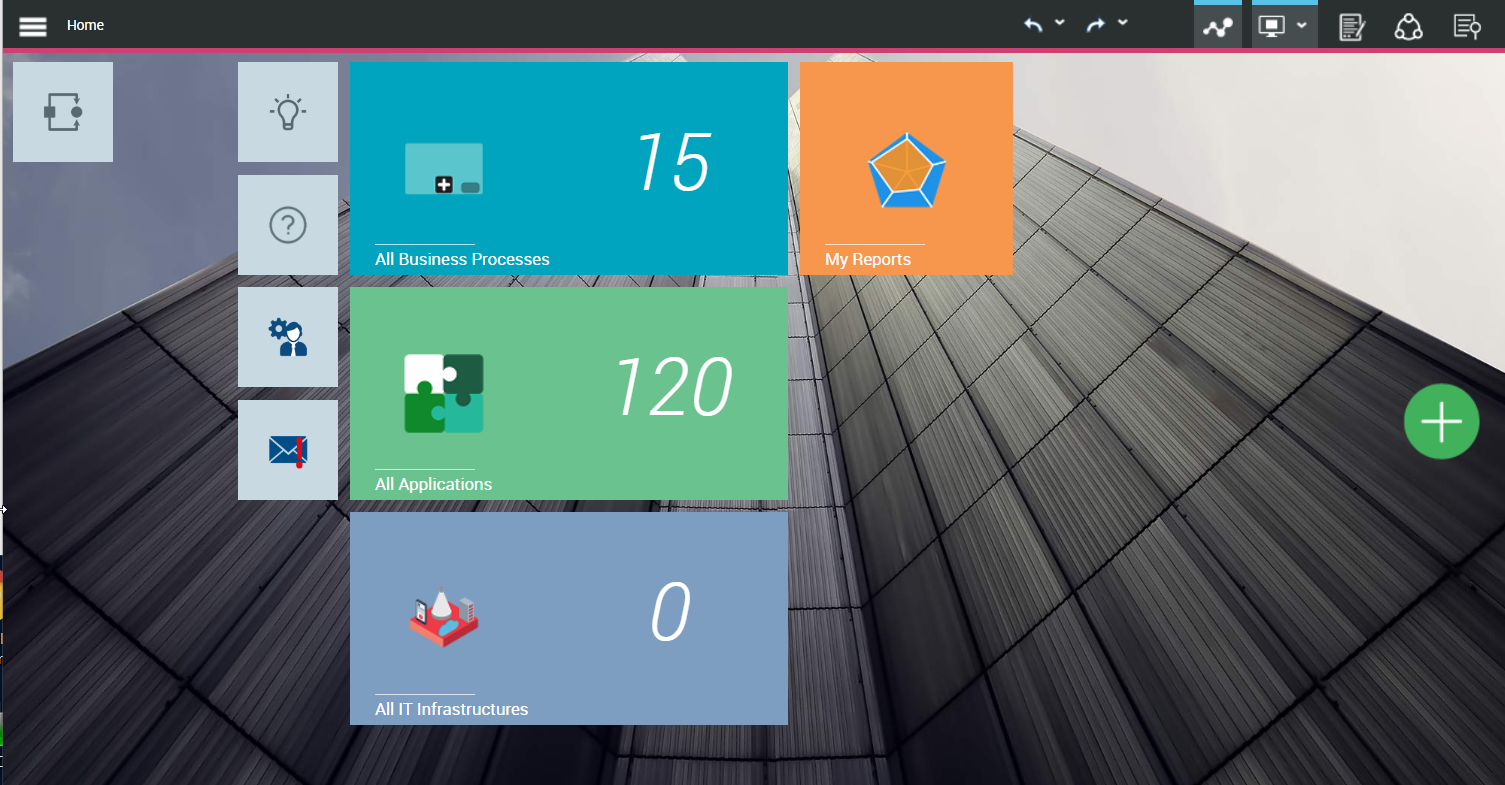Open the hamburger main menu
This screenshot has height=785, width=1505.
(33, 26)
